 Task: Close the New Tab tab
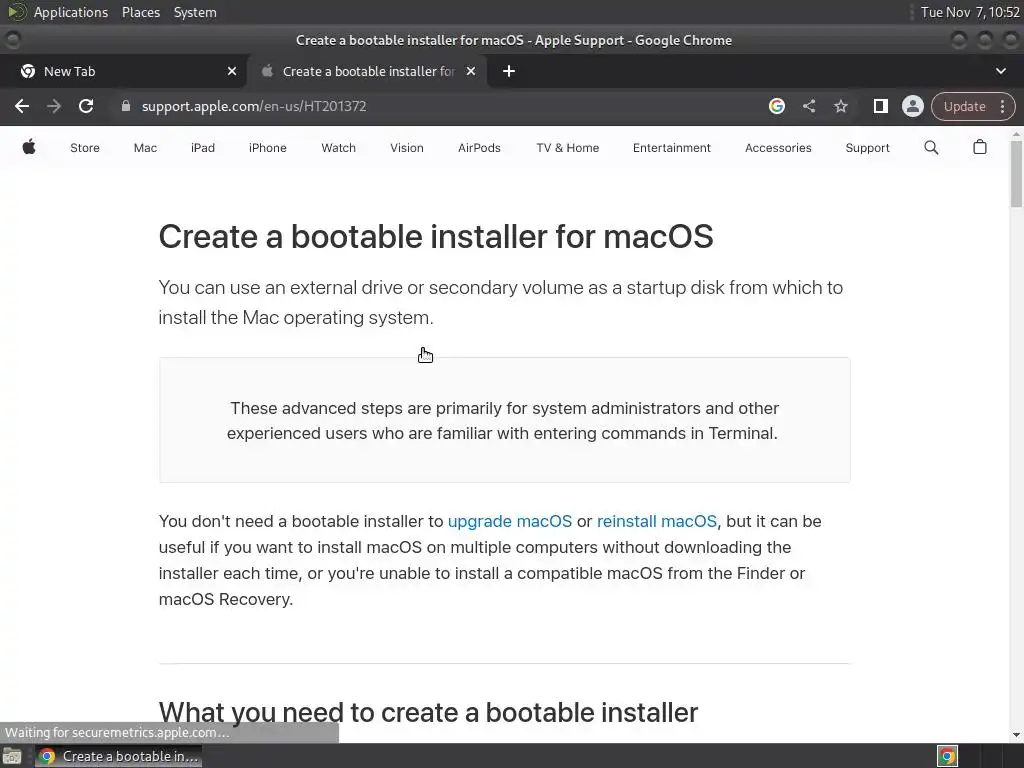pyautogui.click(x=232, y=71)
